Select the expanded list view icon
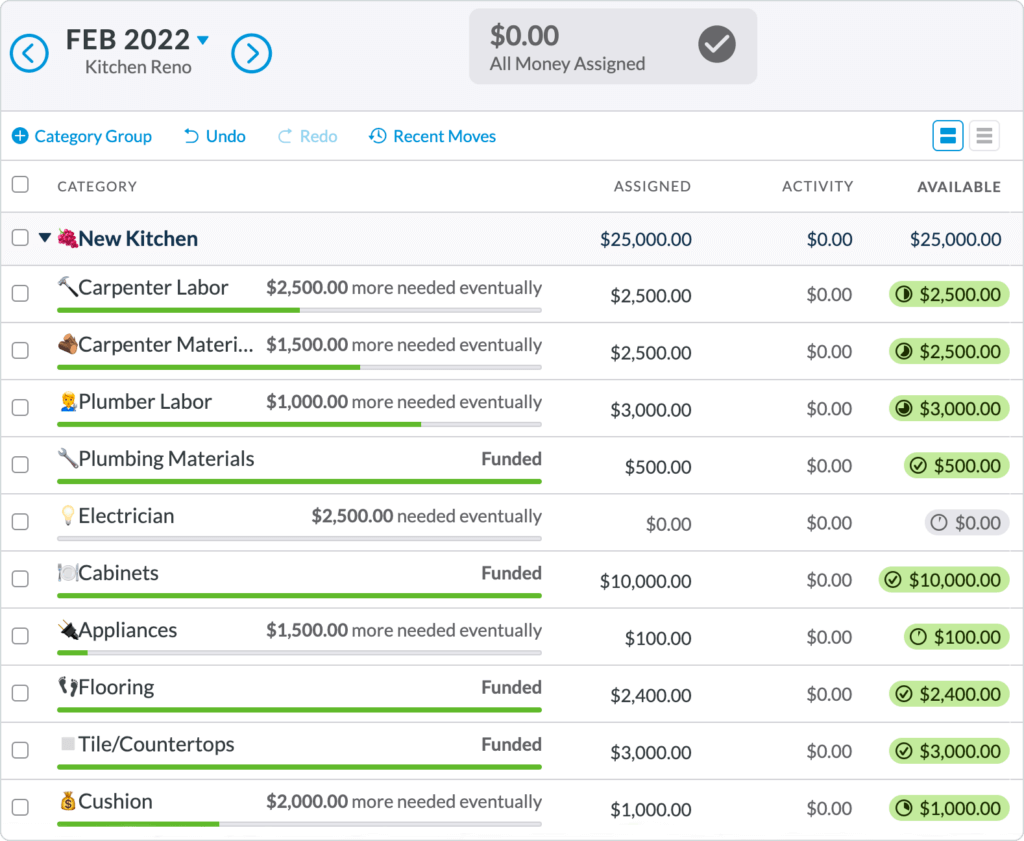 point(948,136)
